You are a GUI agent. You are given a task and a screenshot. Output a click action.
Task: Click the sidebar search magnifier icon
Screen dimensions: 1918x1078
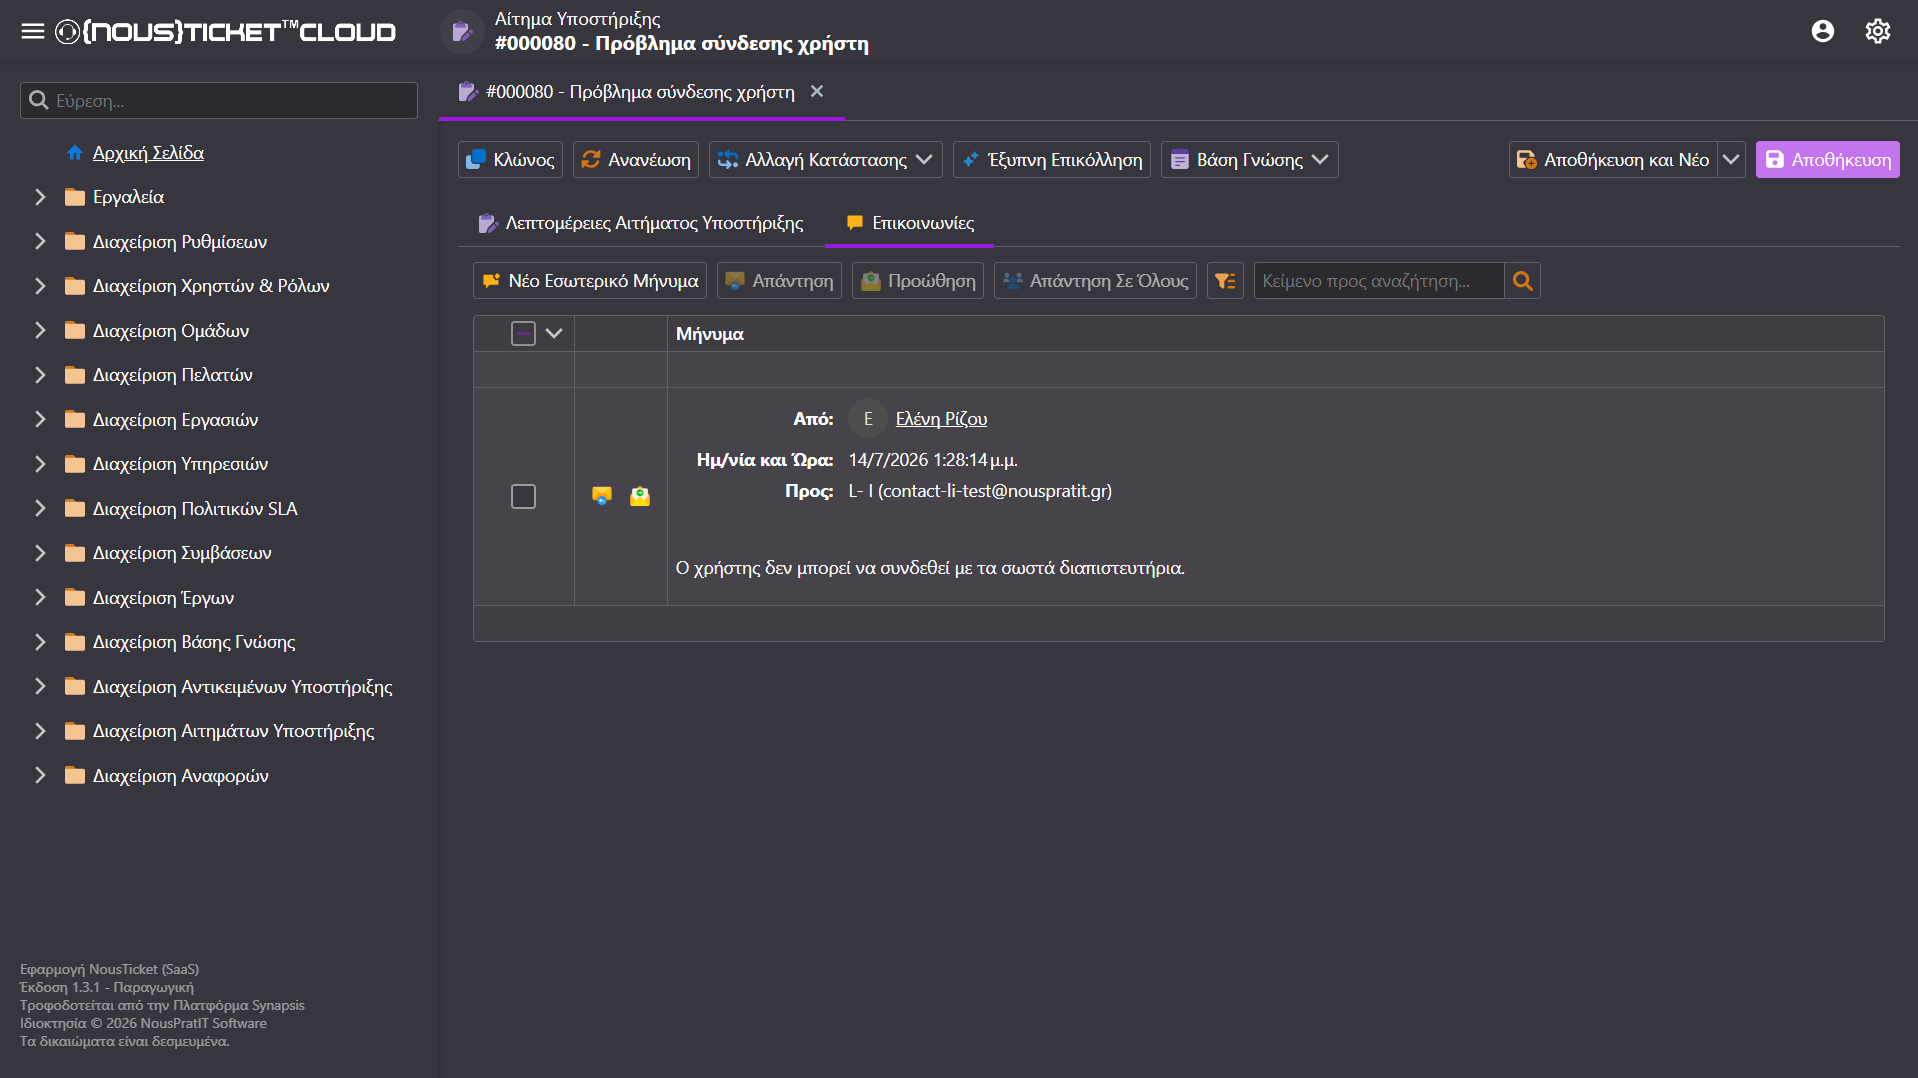[x=39, y=100]
